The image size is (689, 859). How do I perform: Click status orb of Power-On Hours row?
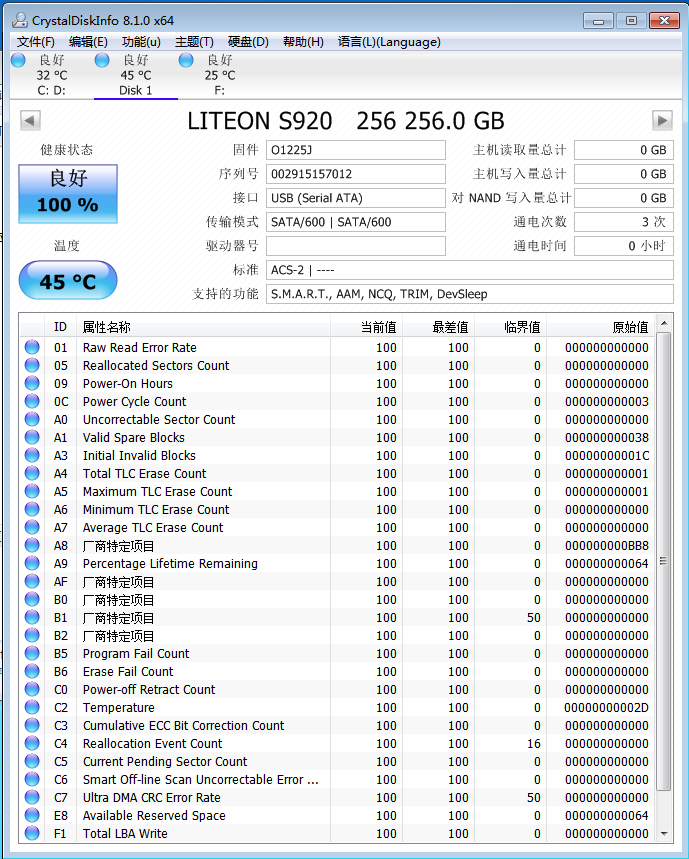point(32,383)
